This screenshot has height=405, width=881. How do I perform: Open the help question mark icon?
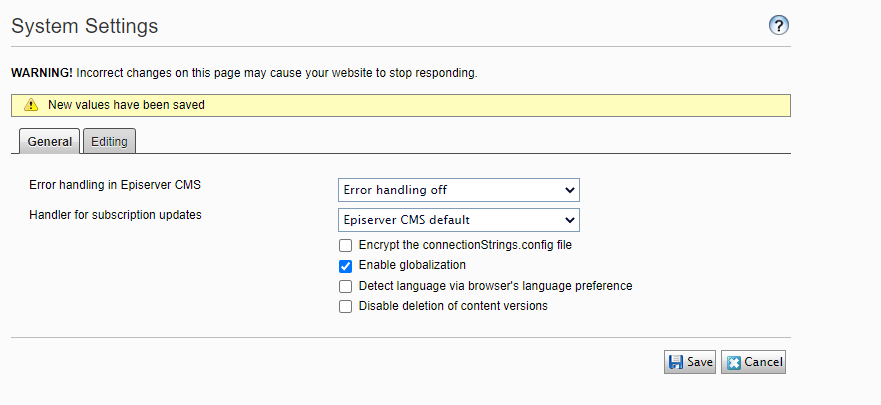(x=779, y=26)
